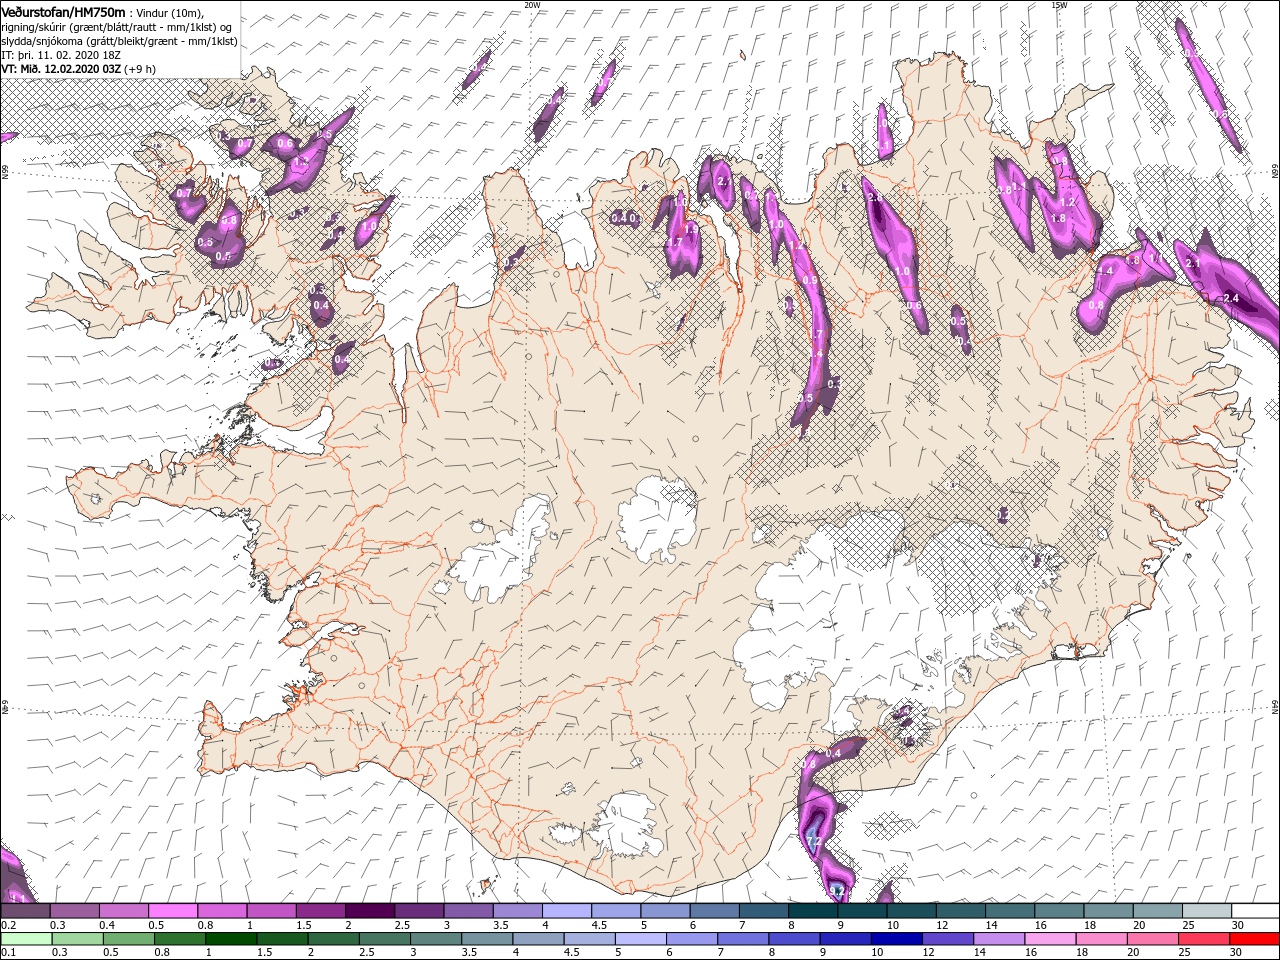Viewport: 1280px width, 960px height.
Task: Click the Veðurstofan/HM750m map title
Action: [x=63, y=11]
